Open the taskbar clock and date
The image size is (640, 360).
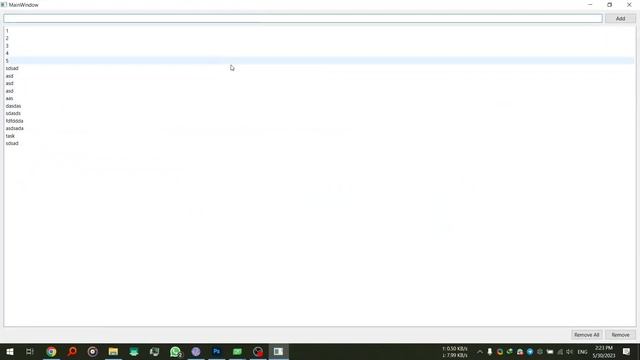click(x=604, y=352)
